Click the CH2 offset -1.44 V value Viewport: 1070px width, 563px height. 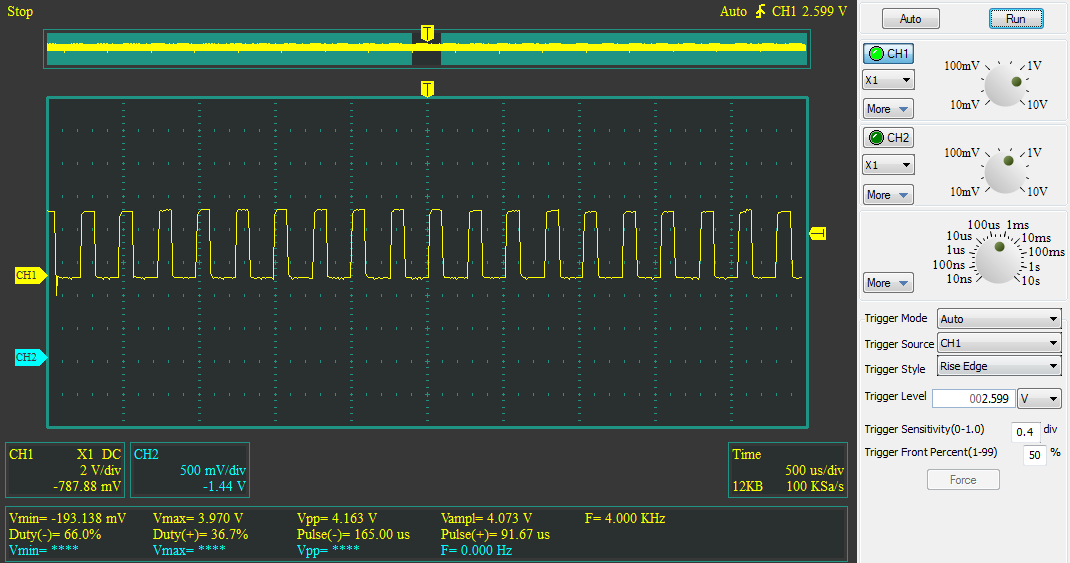tap(224, 487)
